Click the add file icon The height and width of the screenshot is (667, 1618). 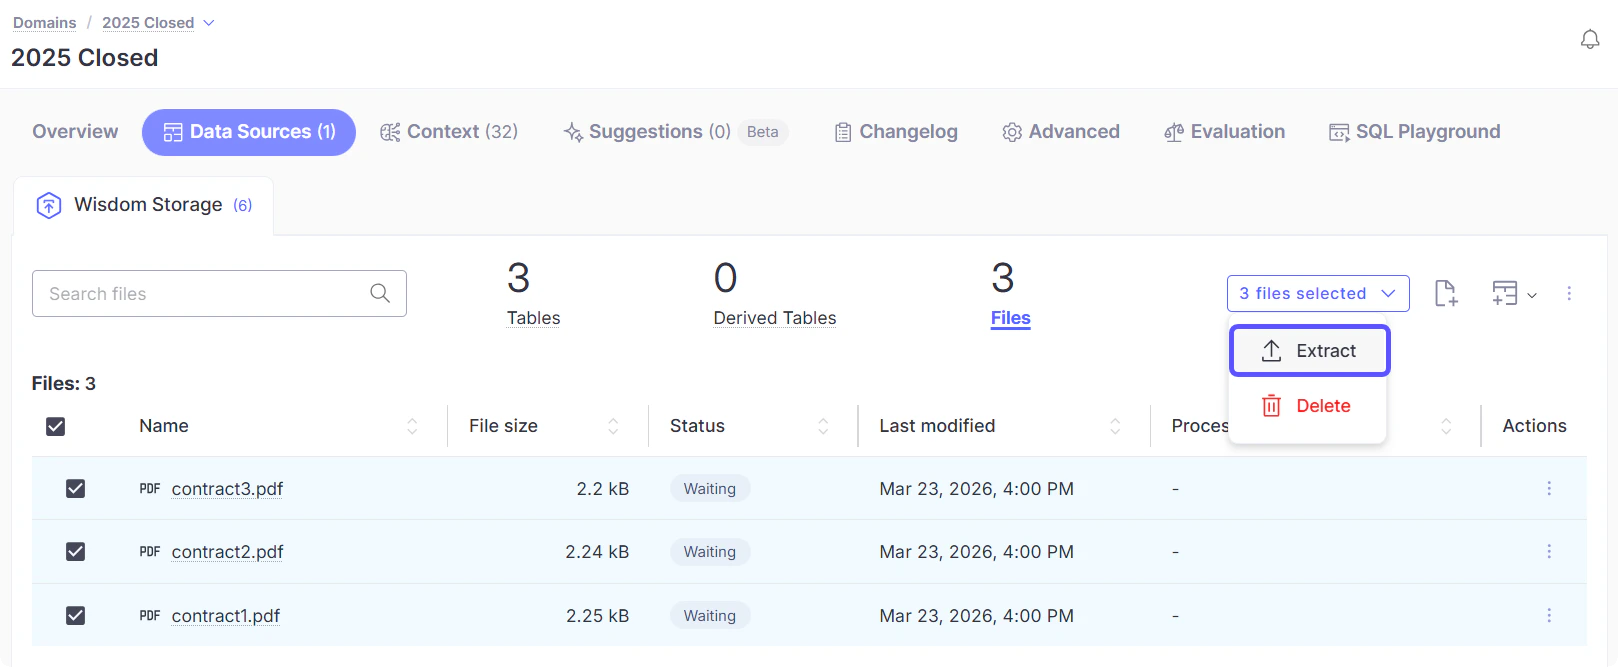tap(1446, 293)
